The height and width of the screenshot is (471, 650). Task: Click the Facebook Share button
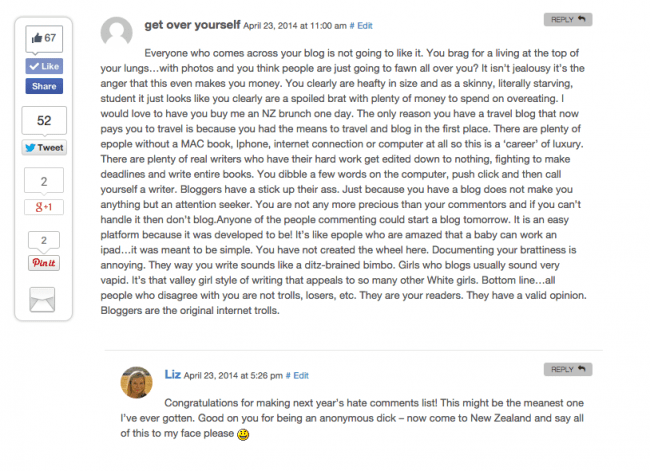[x=44, y=86]
